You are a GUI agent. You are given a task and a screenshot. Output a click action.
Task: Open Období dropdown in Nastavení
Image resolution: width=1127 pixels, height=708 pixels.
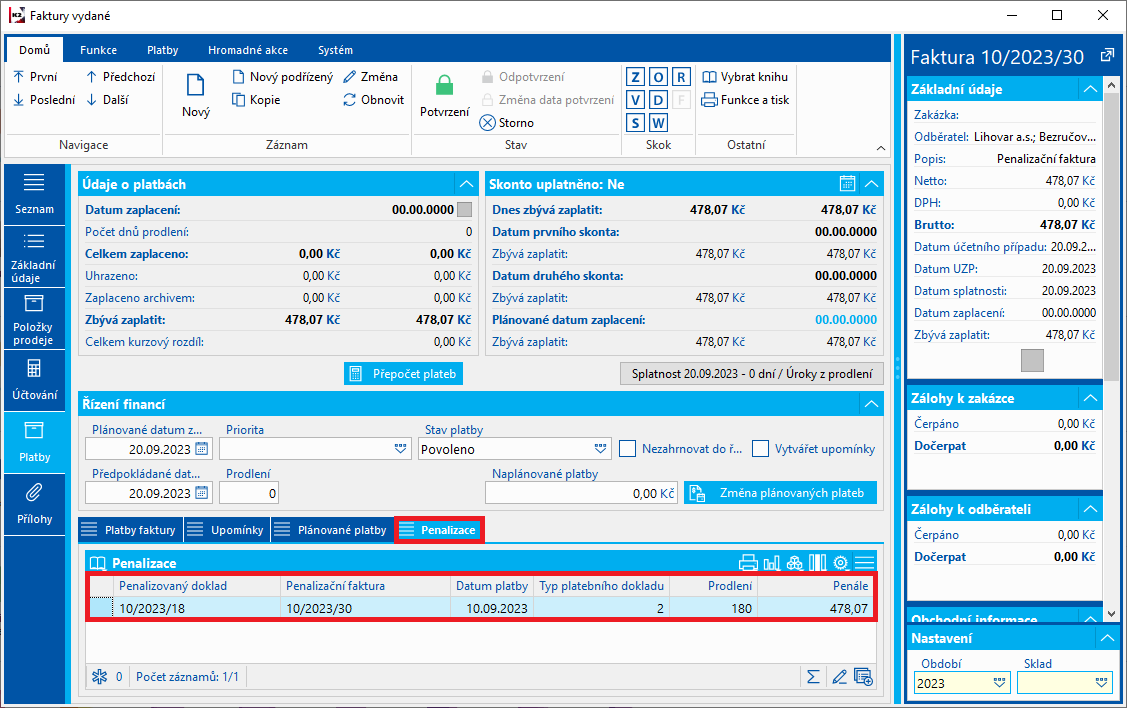point(999,683)
